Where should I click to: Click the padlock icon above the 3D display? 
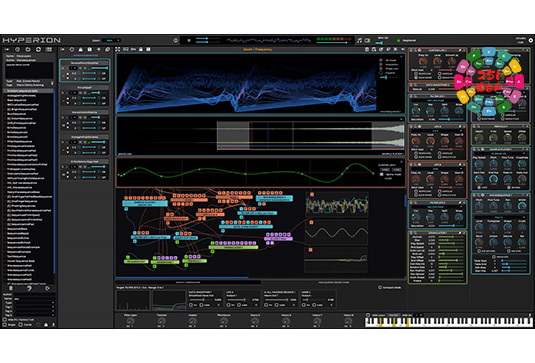coord(141,49)
